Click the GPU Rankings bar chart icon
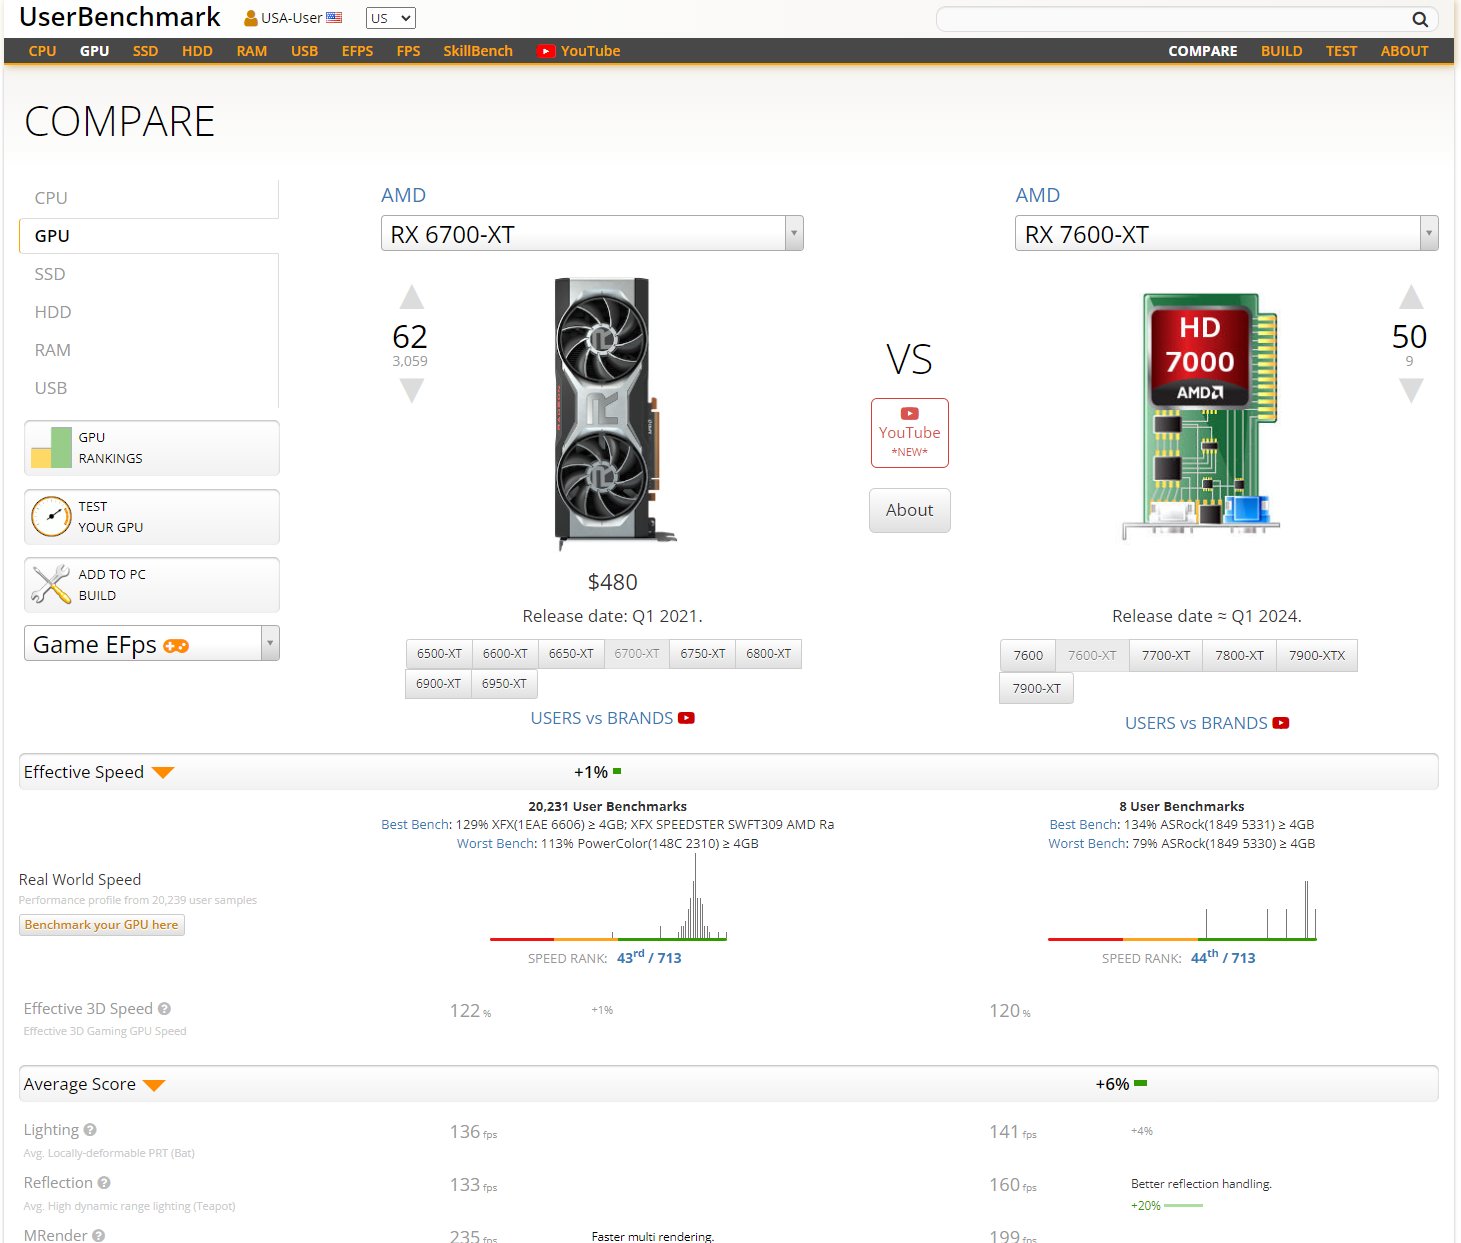The height and width of the screenshot is (1243, 1461). pos(51,447)
